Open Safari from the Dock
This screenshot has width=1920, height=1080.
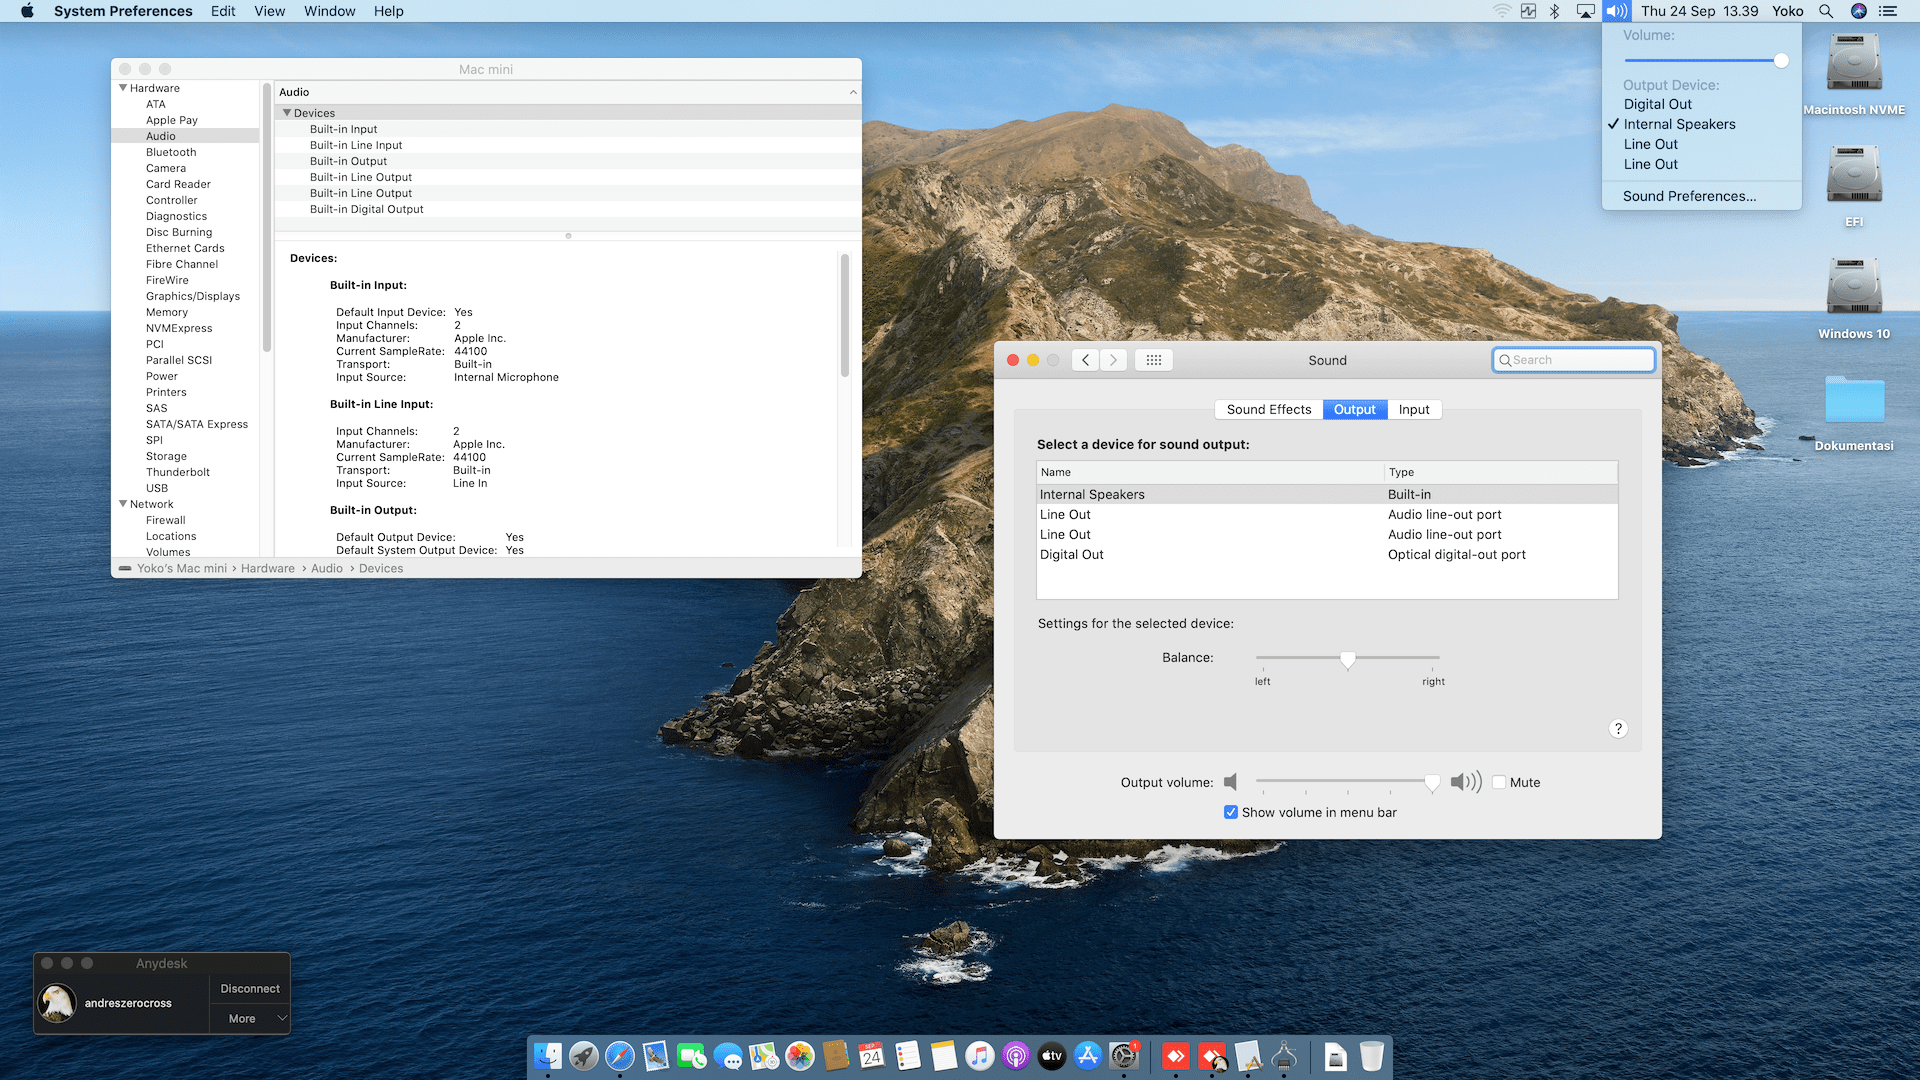point(620,1056)
